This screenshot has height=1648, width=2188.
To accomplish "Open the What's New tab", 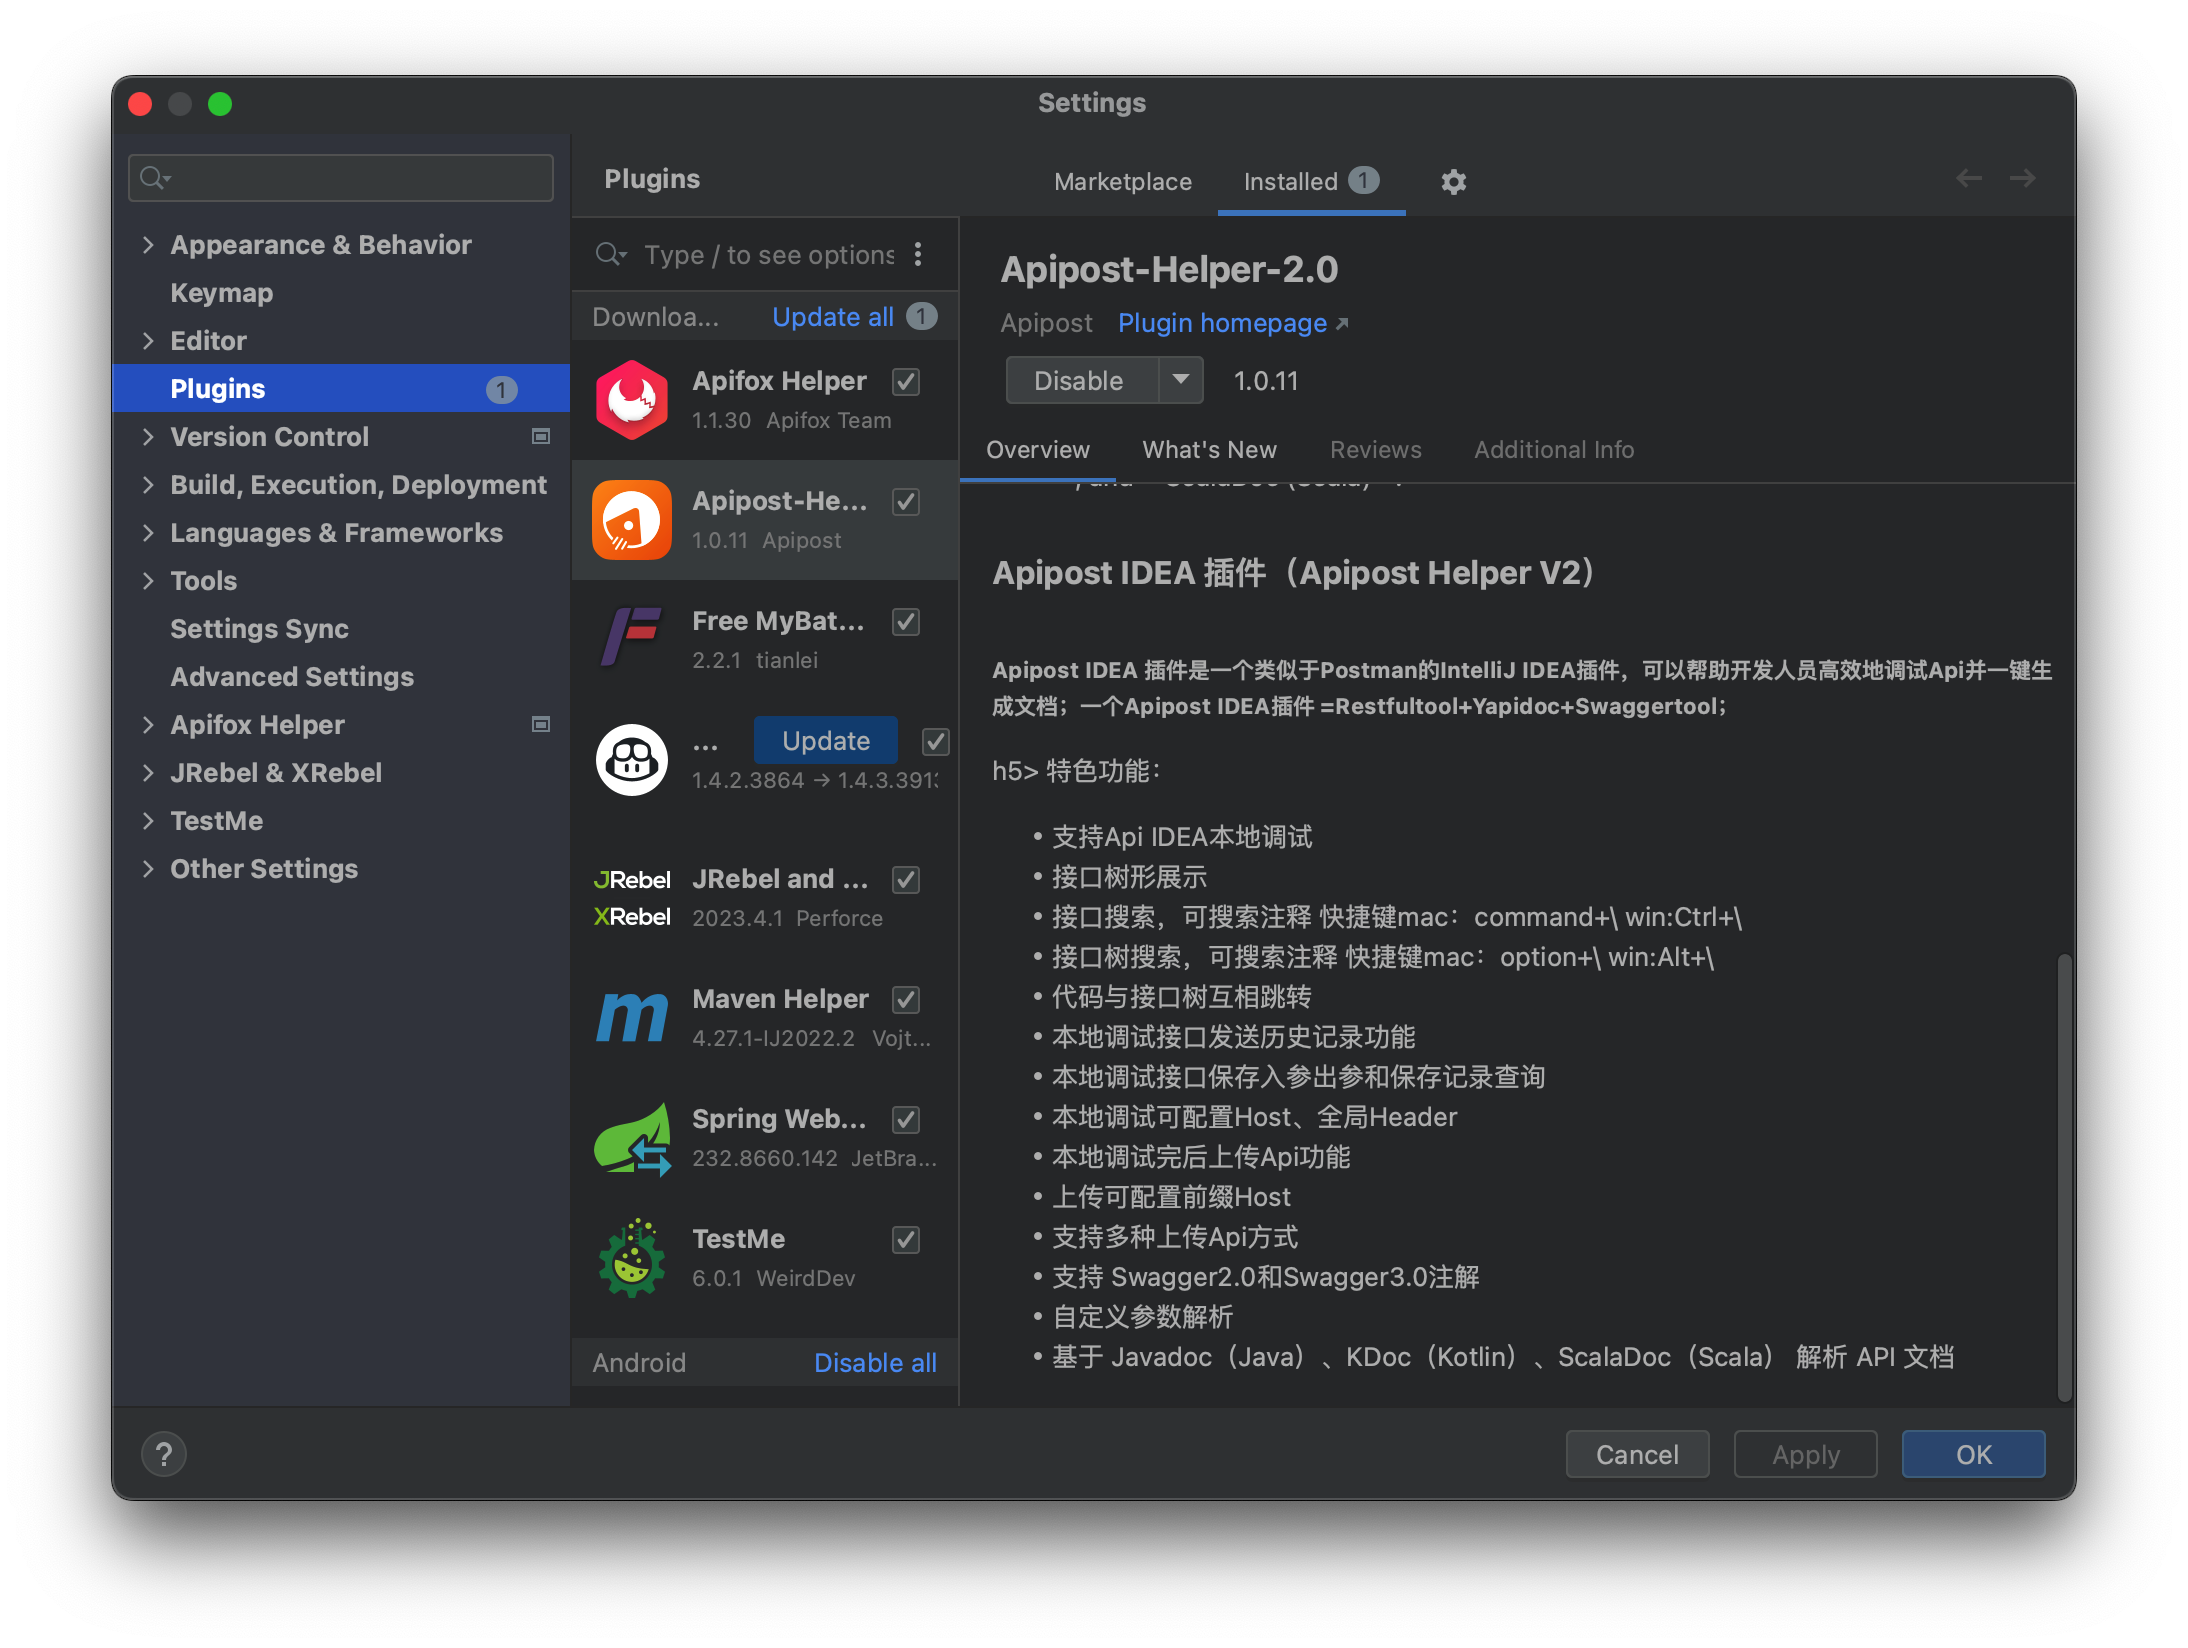I will point(1209,450).
